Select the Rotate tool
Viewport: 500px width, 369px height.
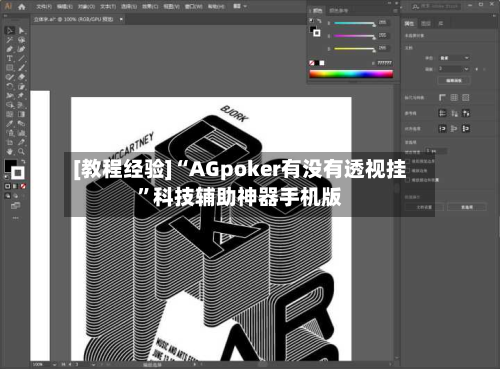click(x=10, y=86)
